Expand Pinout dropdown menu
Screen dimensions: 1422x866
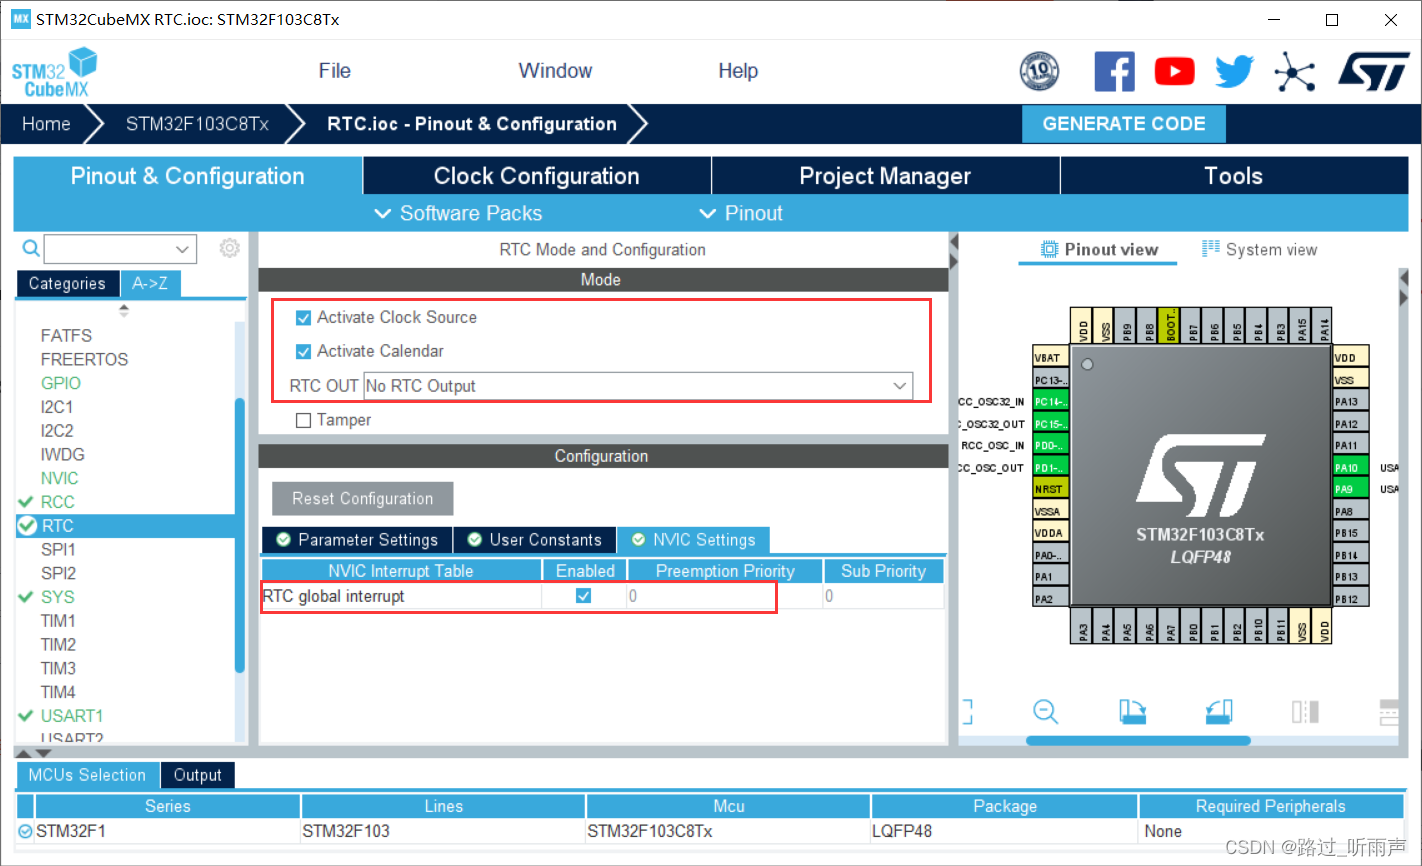(x=741, y=213)
